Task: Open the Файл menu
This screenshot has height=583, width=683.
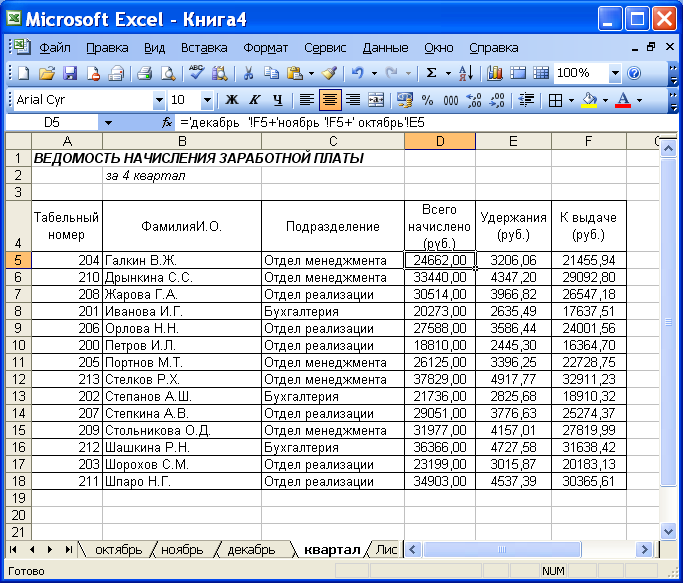Action: [x=55, y=47]
